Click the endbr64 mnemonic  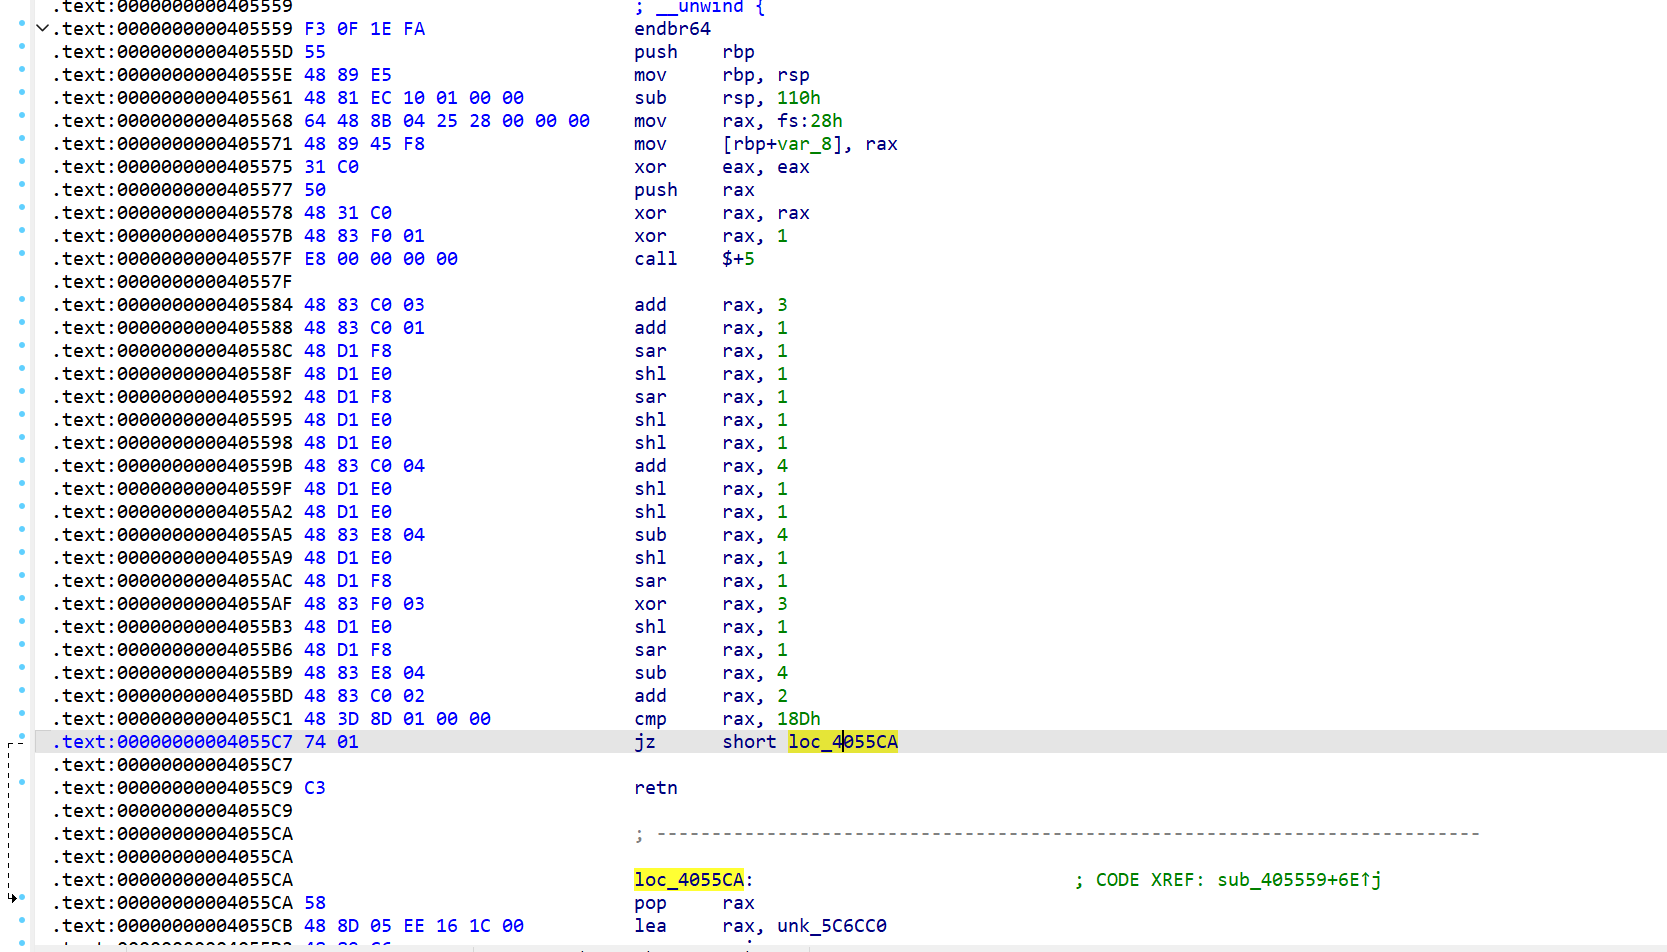[x=672, y=28]
